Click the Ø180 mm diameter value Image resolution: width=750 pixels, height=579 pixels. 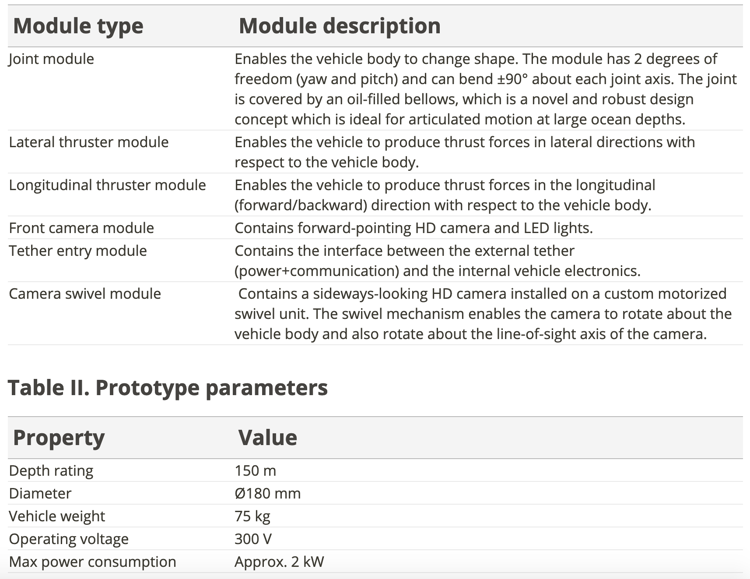click(x=267, y=493)
